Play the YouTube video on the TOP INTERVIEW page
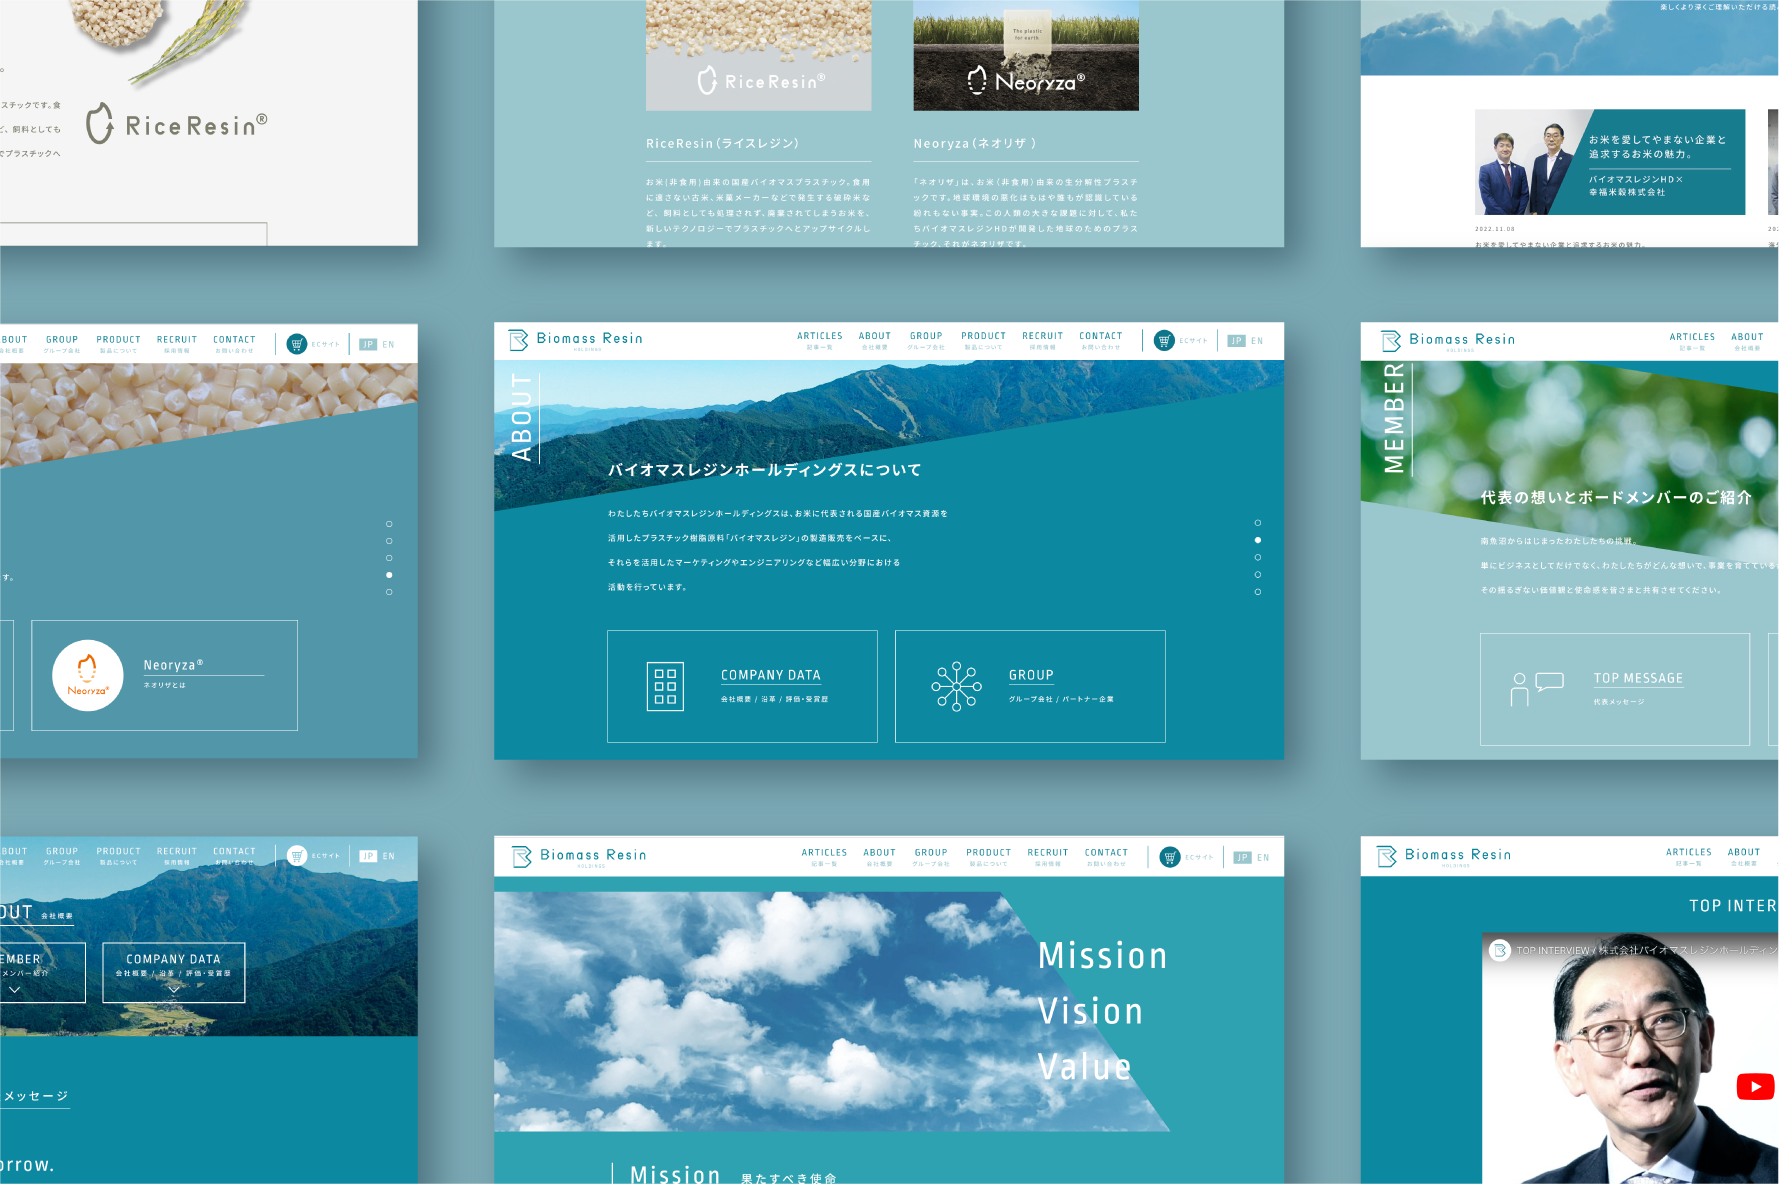The height and width of the screenshot is (1185, 1779). pos(1755,1086)
